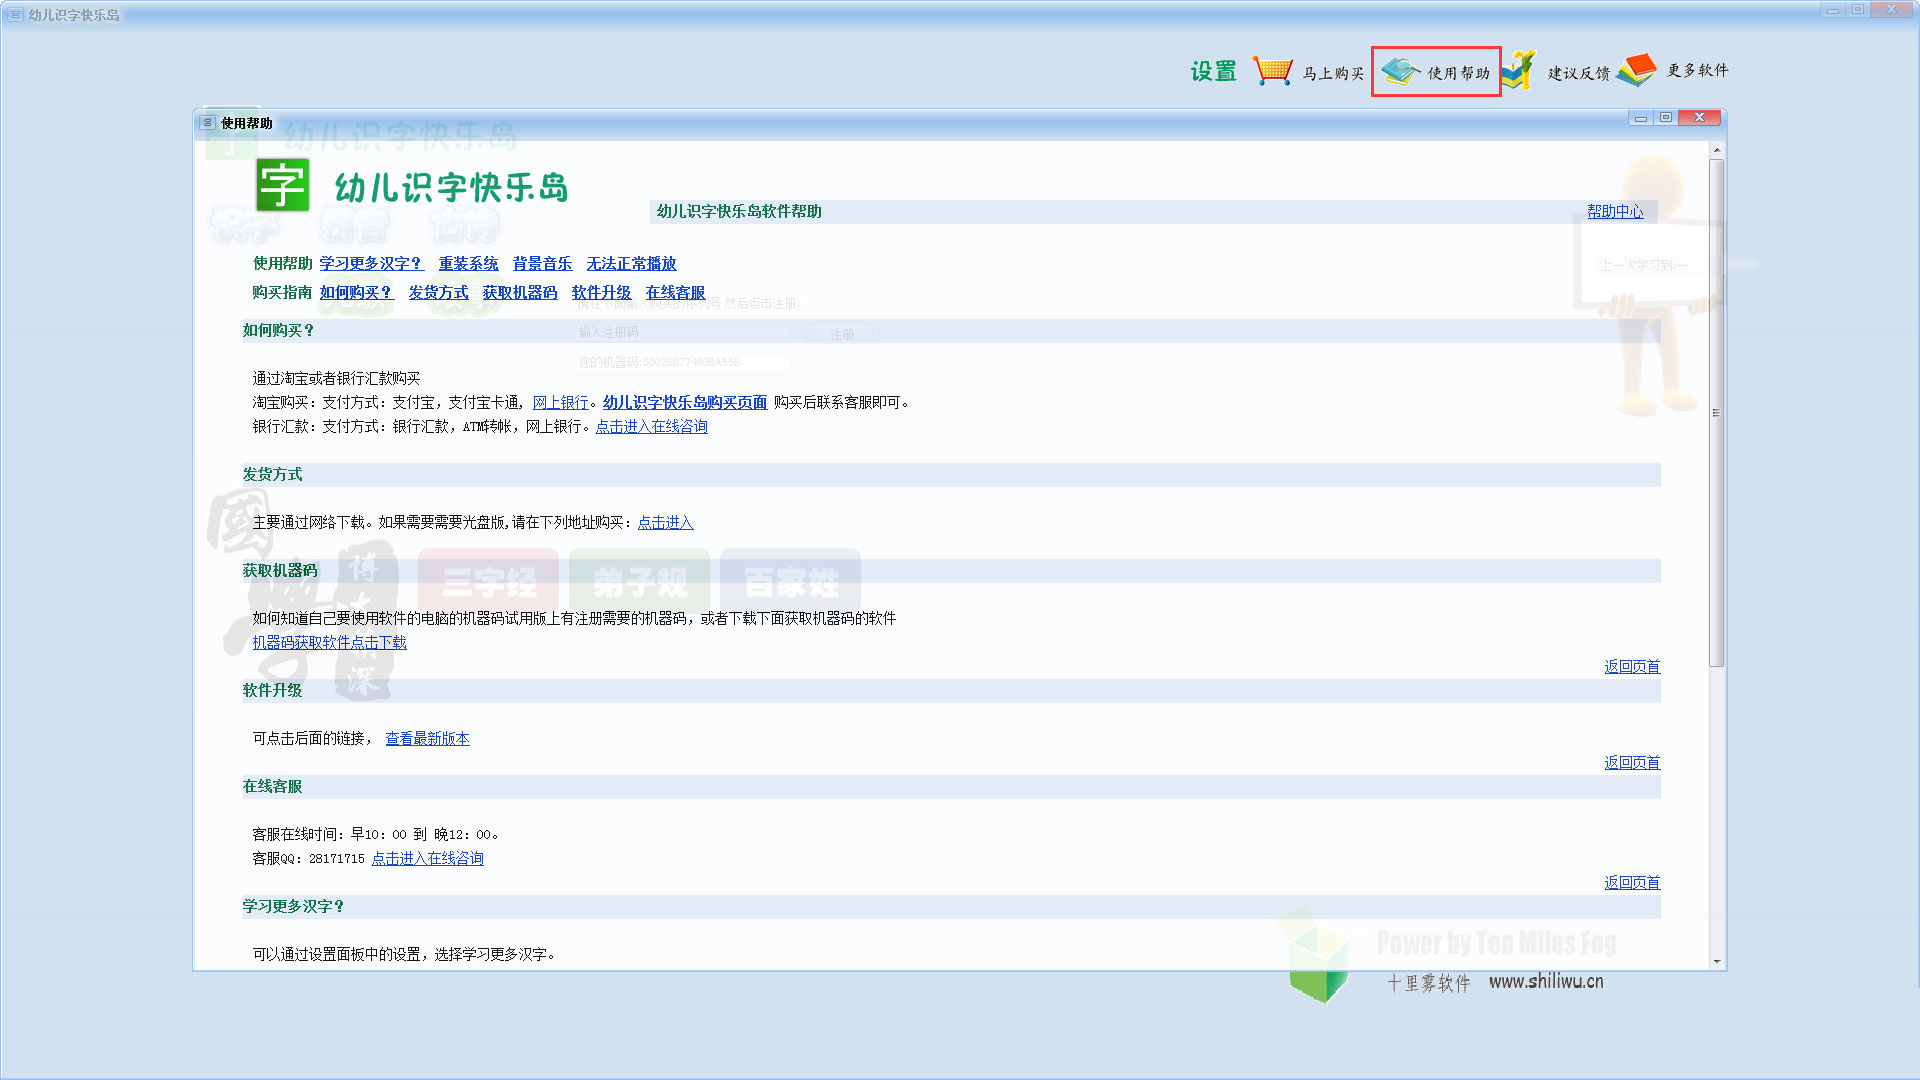
Task: Maximize the 使用帮助 window
Action: (x=1665, y=118)
